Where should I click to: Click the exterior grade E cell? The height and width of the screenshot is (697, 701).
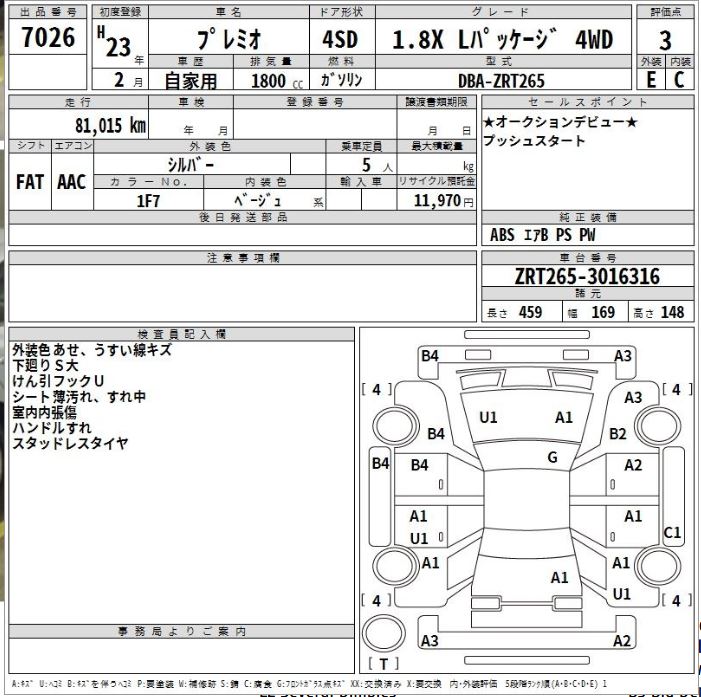(651, 80)
